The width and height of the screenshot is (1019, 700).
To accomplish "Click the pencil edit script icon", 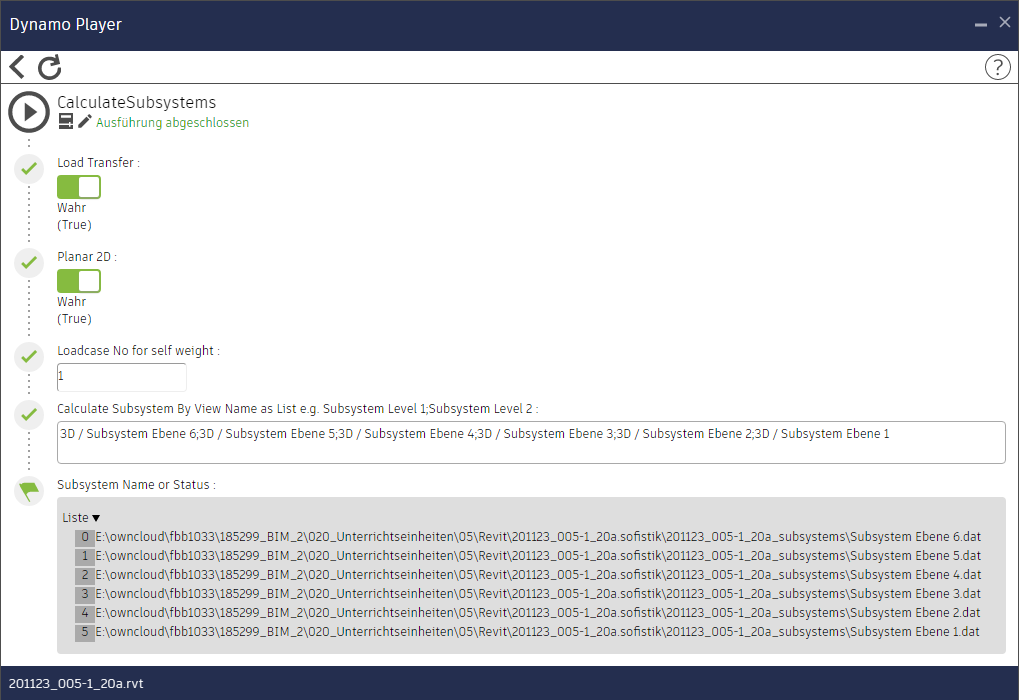I will coord(85,122).
